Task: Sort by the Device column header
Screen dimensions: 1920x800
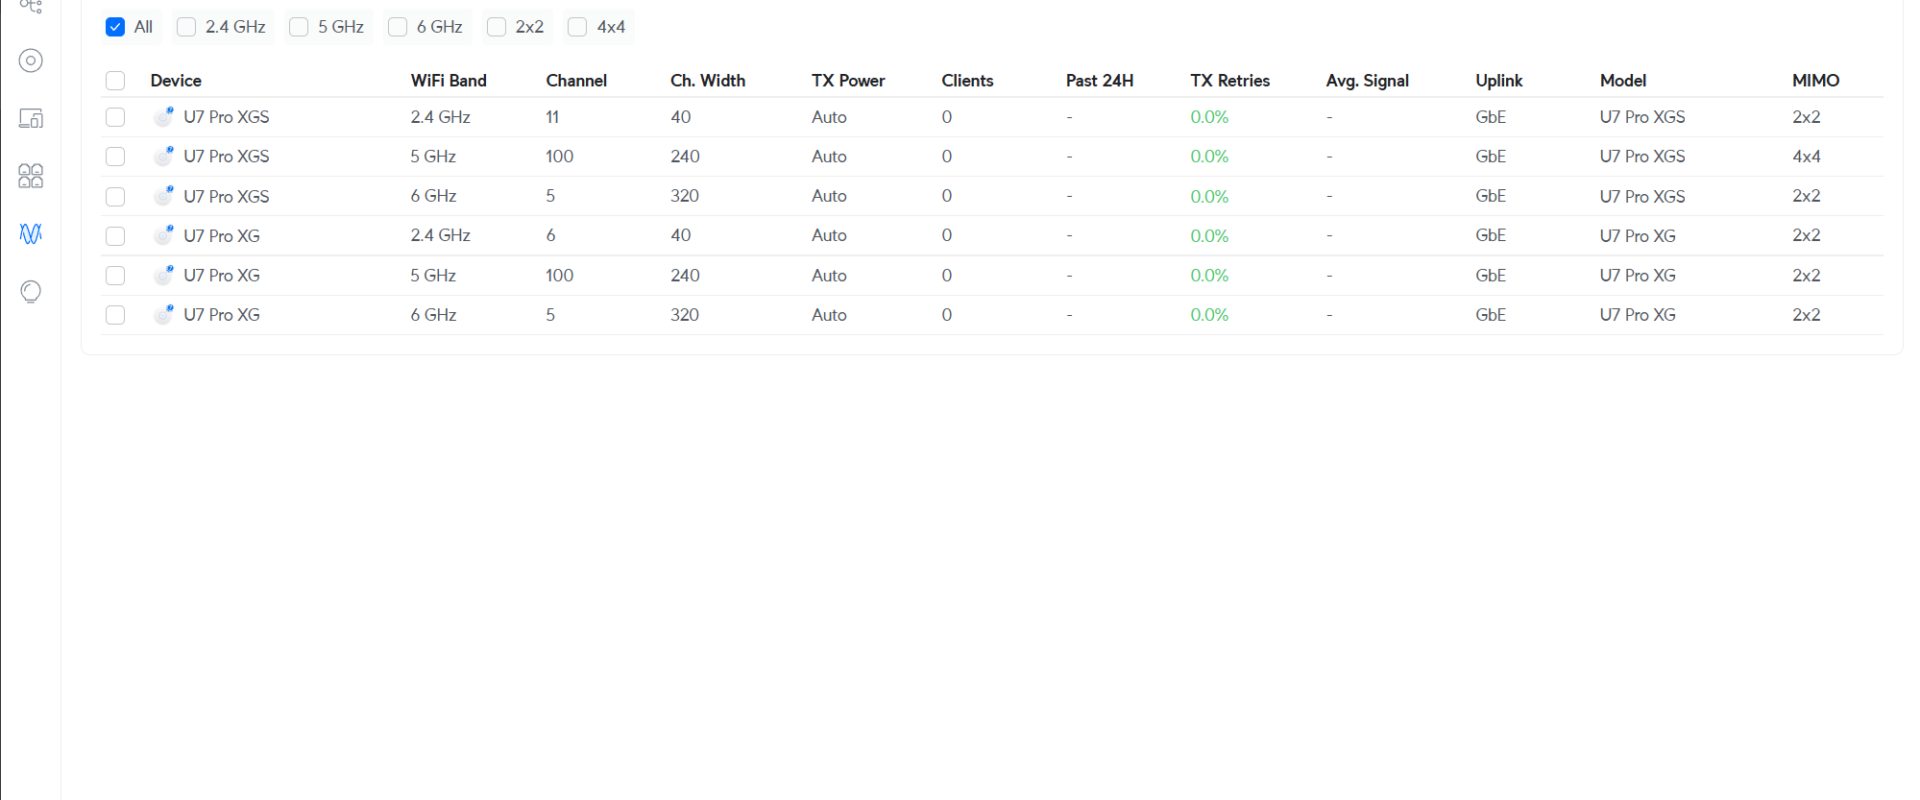Action: pos(176,81)
